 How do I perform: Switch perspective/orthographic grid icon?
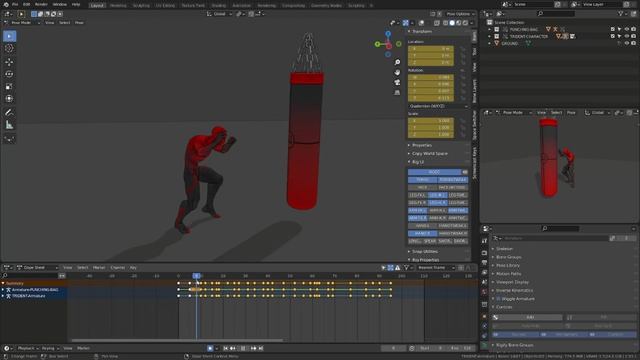point(397,93)
